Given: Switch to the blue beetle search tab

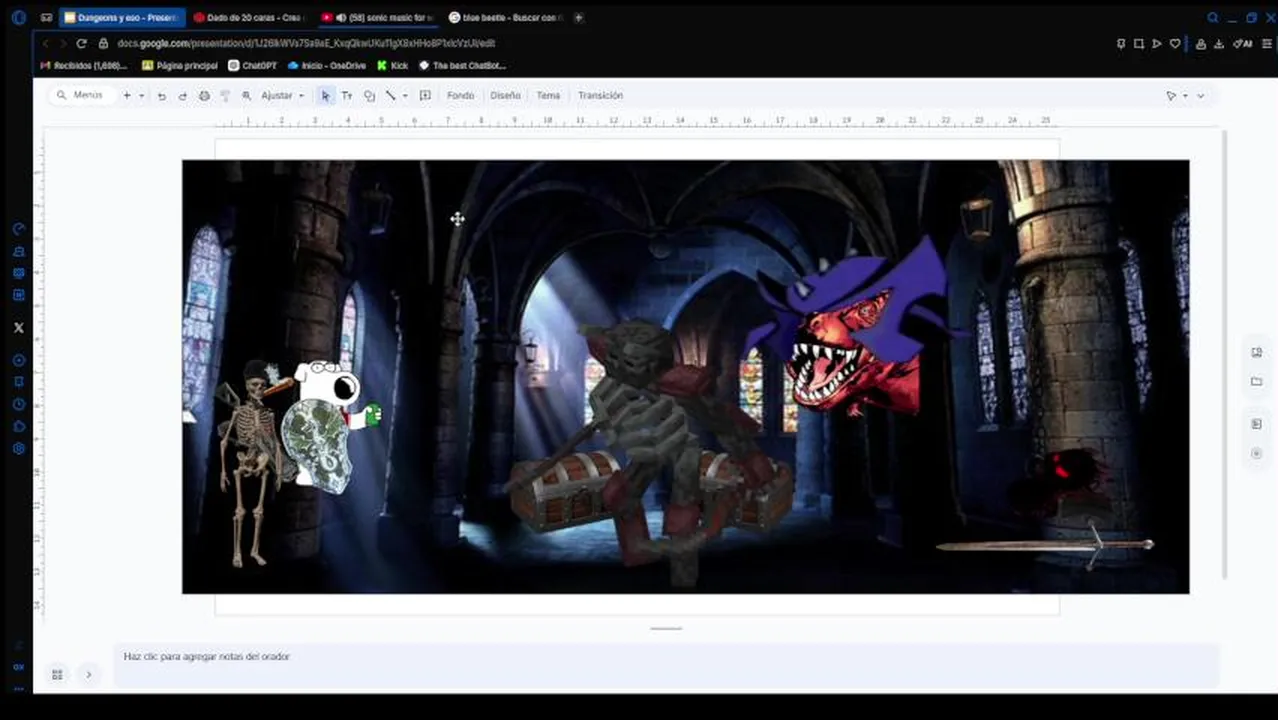Looking at the screenshot, I should tap(505, 17).
